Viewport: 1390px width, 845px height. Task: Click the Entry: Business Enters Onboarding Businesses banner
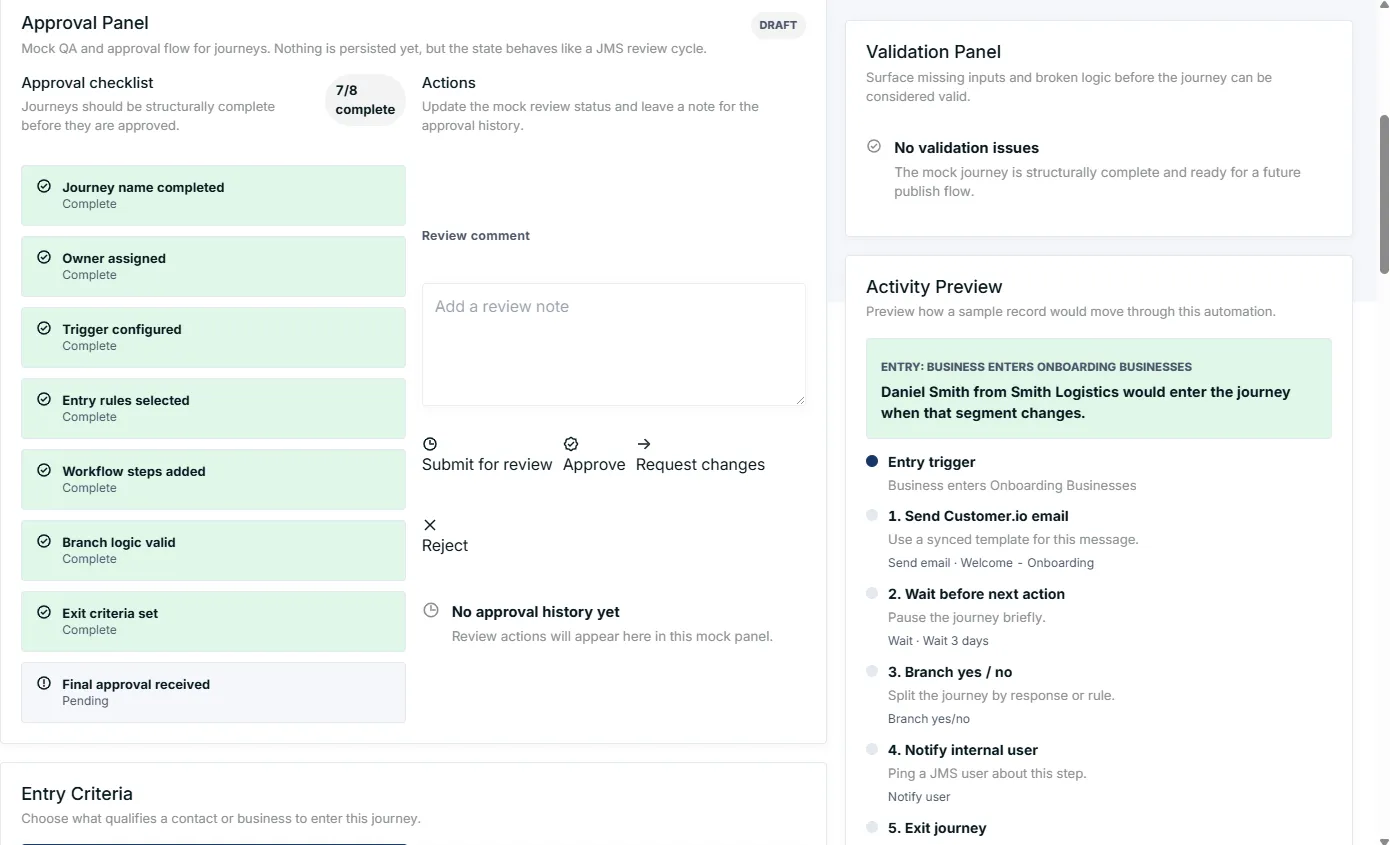pyautogui.click(x=1099, y=388)
